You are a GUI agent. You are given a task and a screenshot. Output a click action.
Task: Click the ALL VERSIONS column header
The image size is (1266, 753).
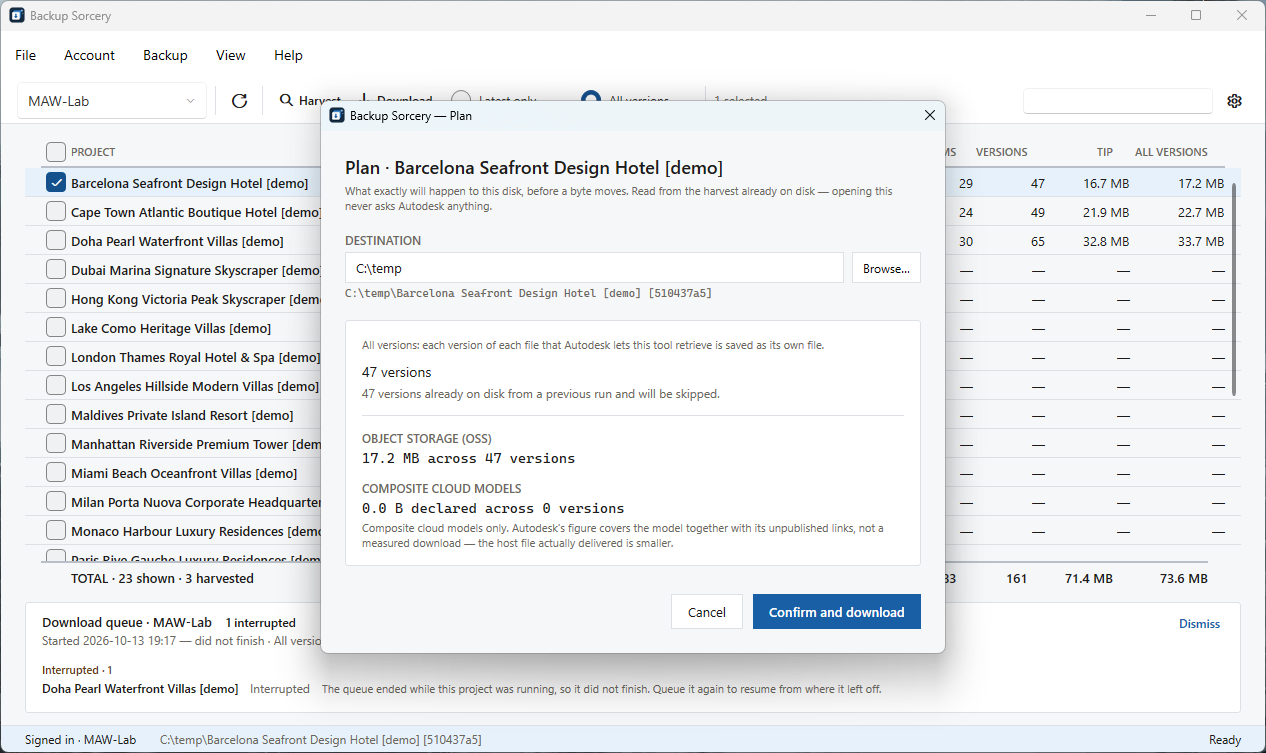pos(1171,152)
